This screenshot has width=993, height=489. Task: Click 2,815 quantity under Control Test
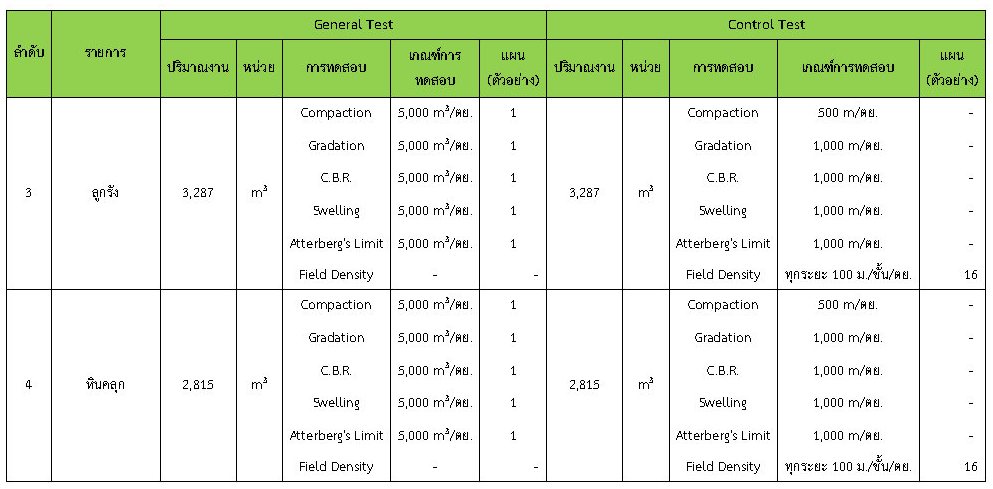(x=584, y=385)
